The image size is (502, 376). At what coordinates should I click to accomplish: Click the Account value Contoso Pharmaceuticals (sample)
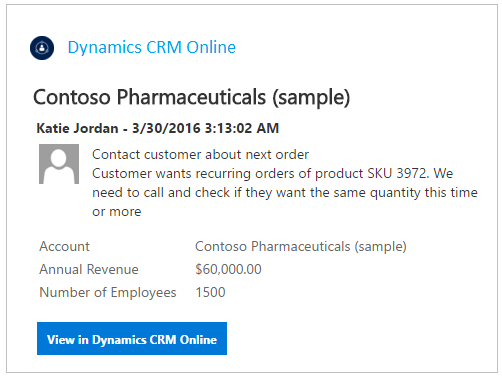[301, 247]
